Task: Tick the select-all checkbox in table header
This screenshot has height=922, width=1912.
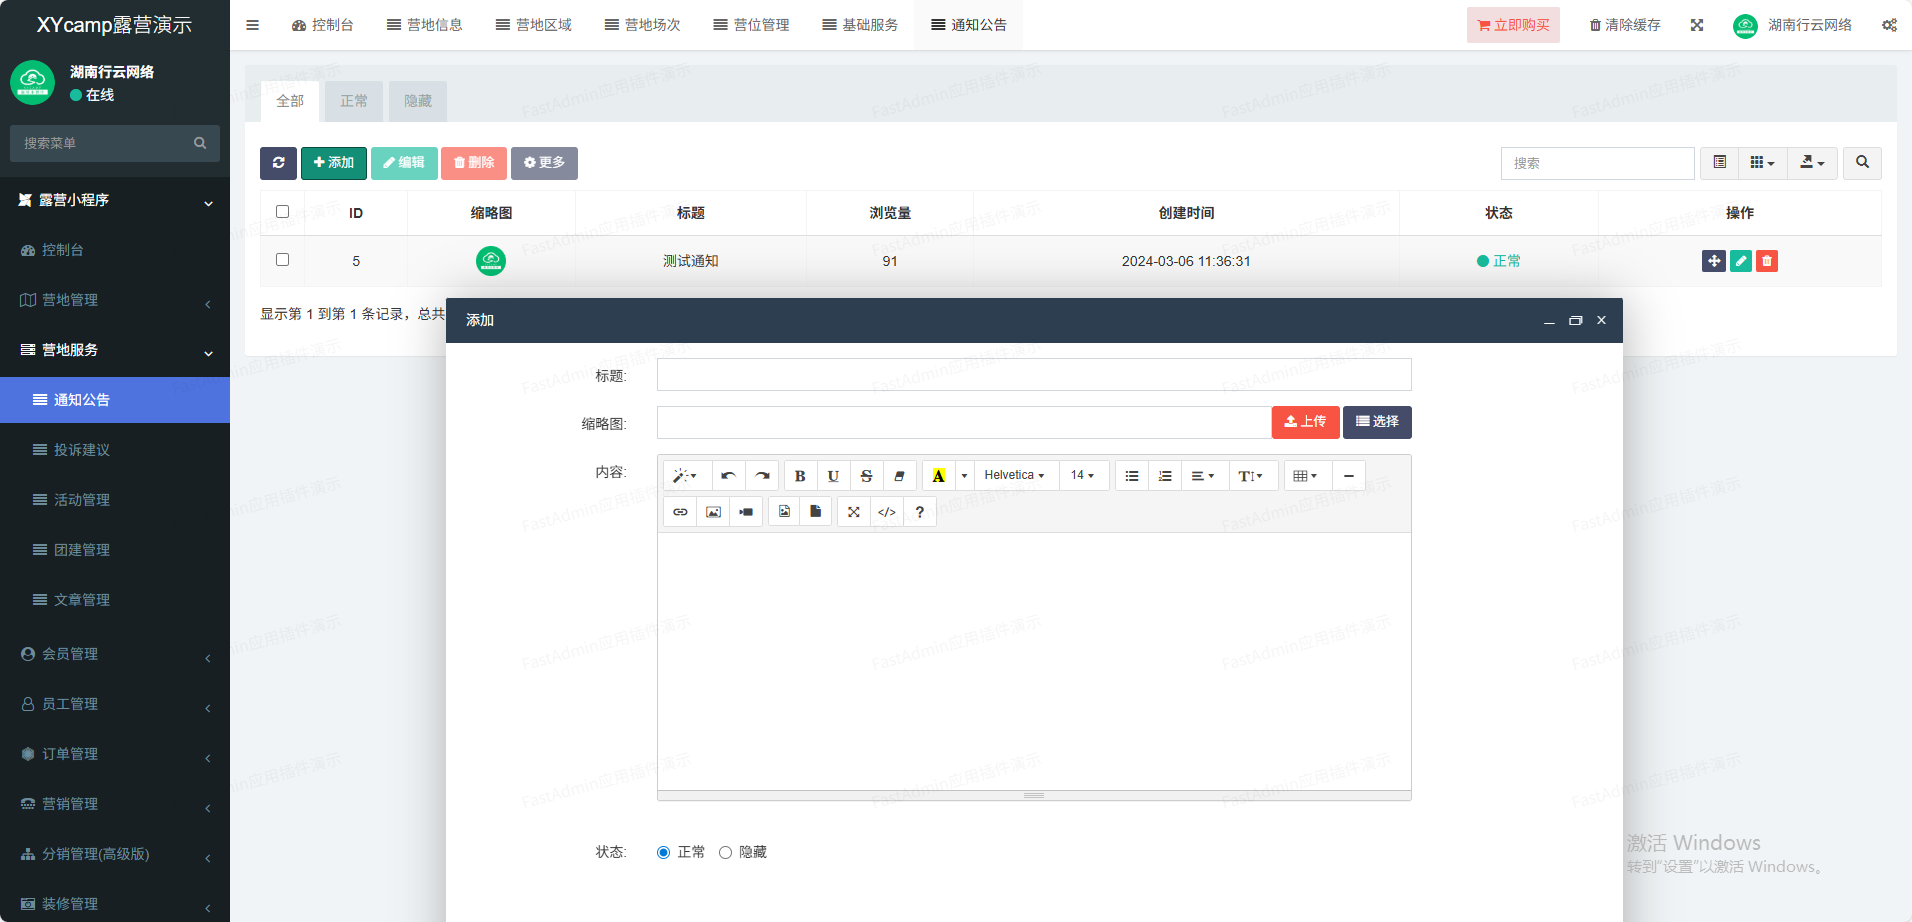Action: 282,212
